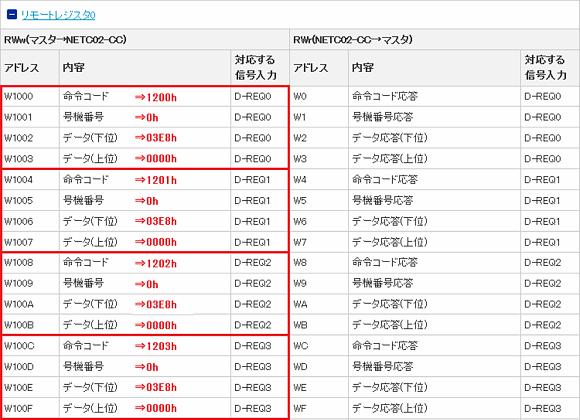Click address cell W1000
This screenshot has height=420, width=580.
click(30, 97)
